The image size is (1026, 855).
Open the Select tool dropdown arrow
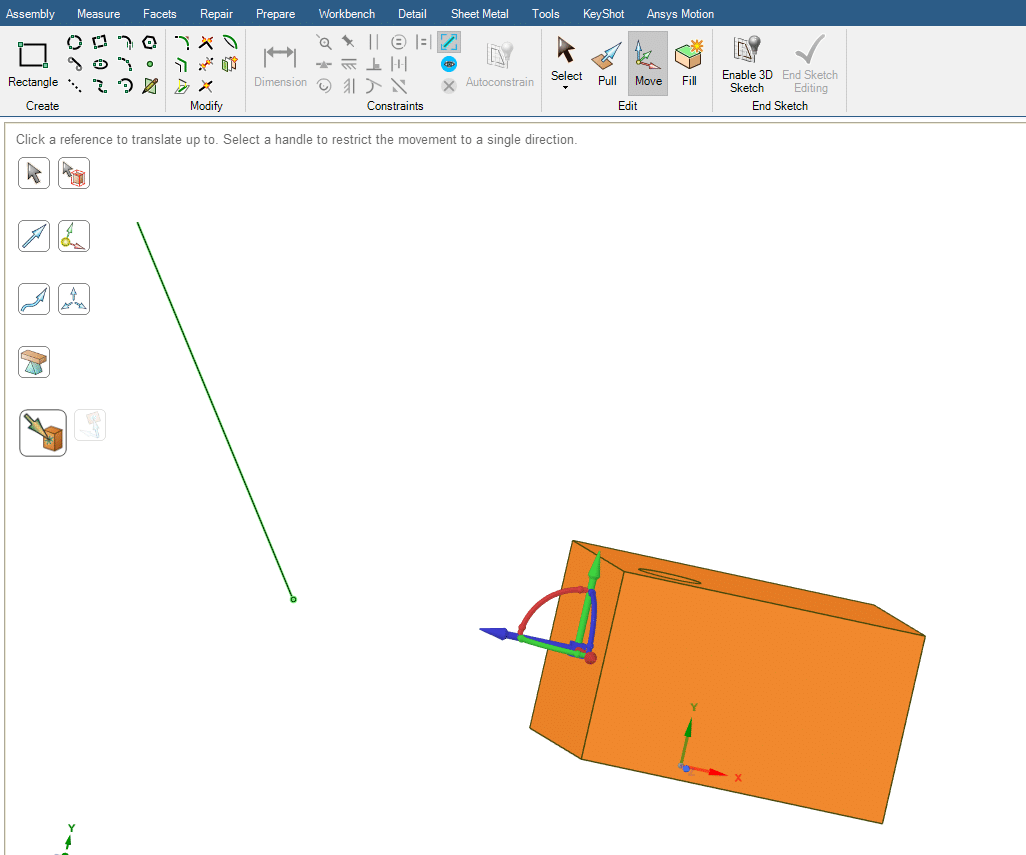[566, 88]
